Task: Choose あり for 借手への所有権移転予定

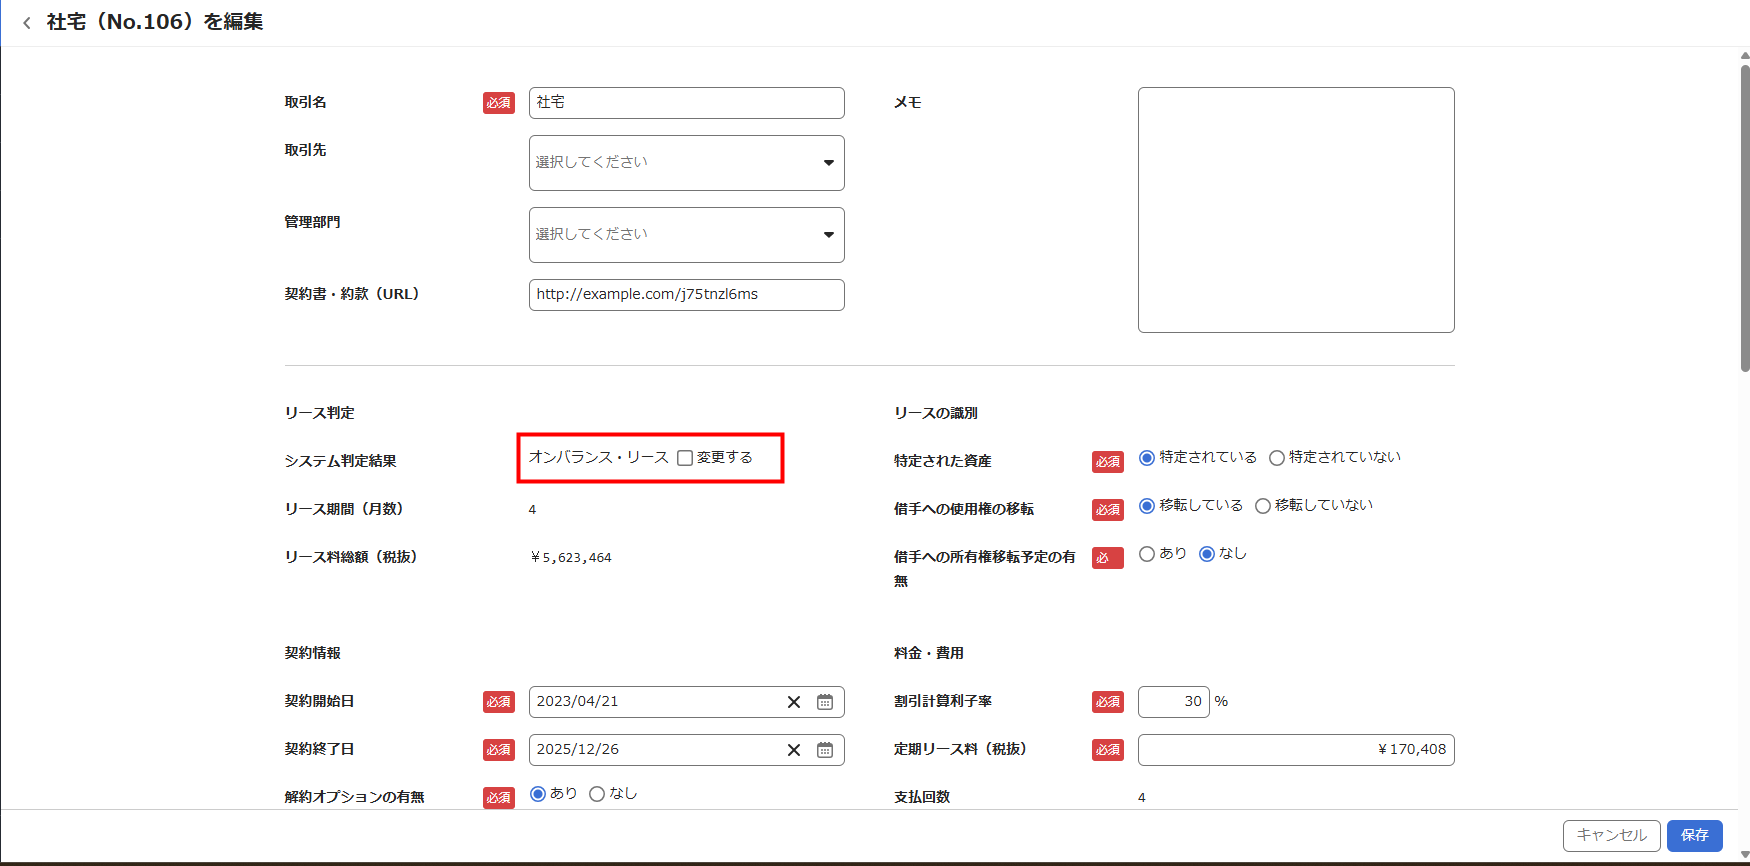Action: click(1147, 554)
